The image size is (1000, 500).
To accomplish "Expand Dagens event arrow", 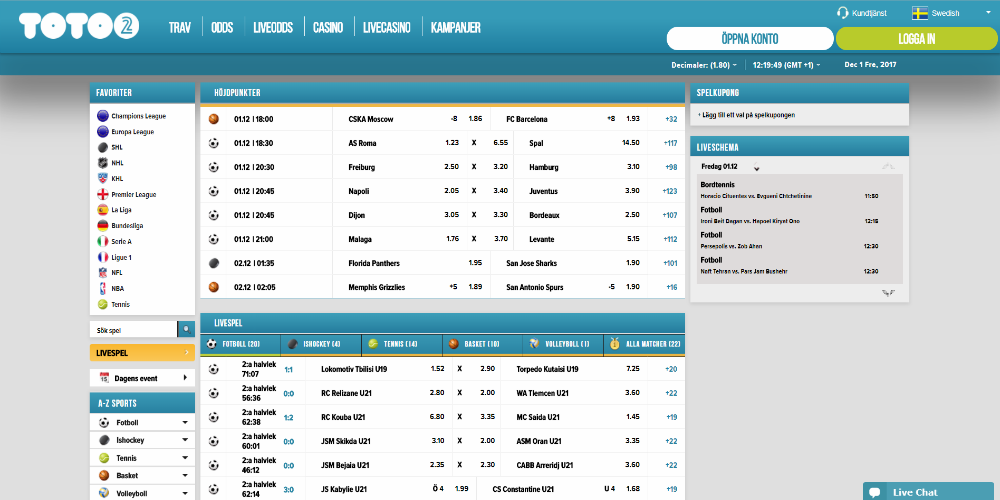I will point(185,378).
